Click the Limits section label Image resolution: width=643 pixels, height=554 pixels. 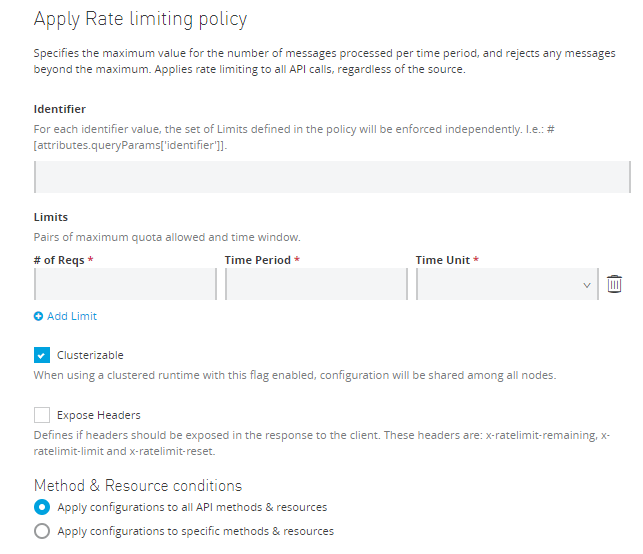click(x=51, y=217)
